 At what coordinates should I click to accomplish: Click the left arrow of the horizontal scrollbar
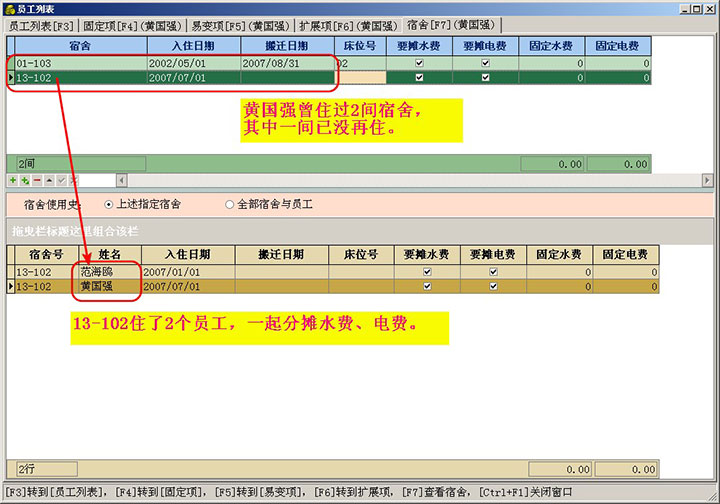(x=122, y=180)
